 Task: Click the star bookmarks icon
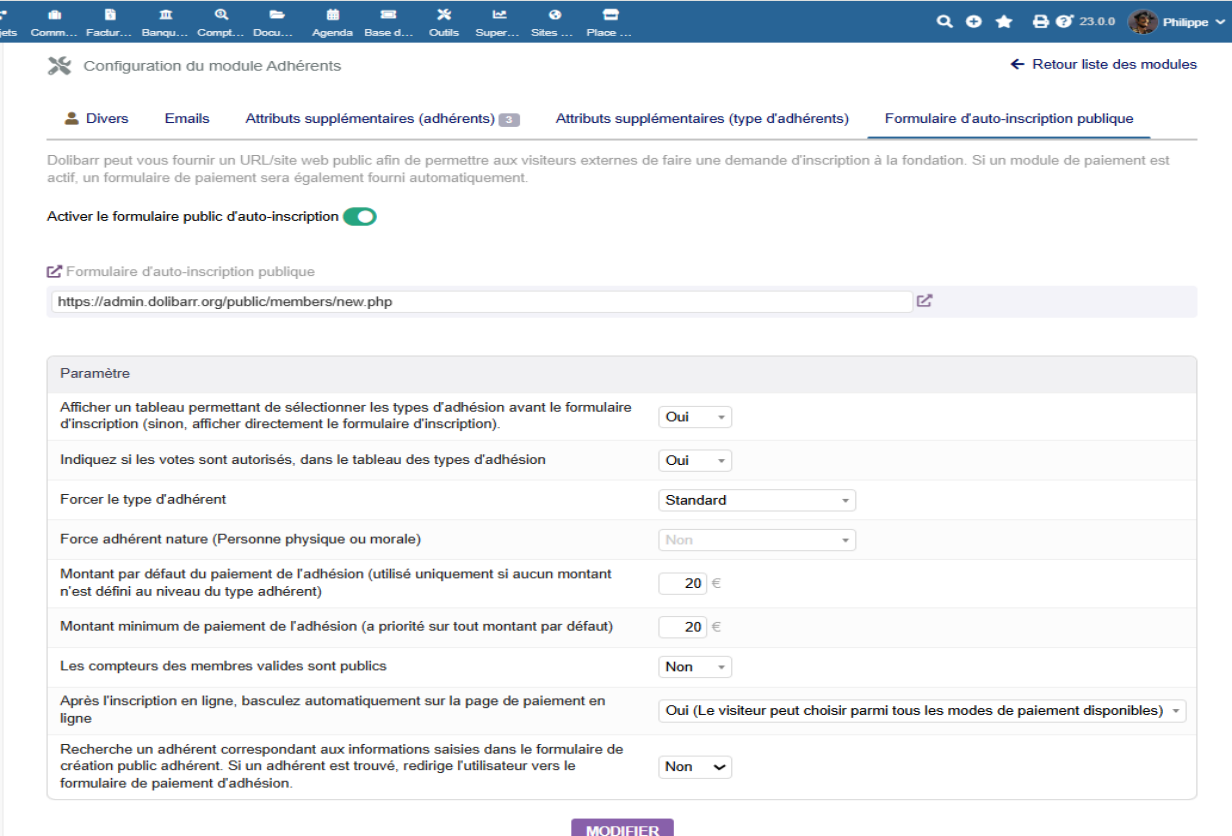click(1004, 21)
